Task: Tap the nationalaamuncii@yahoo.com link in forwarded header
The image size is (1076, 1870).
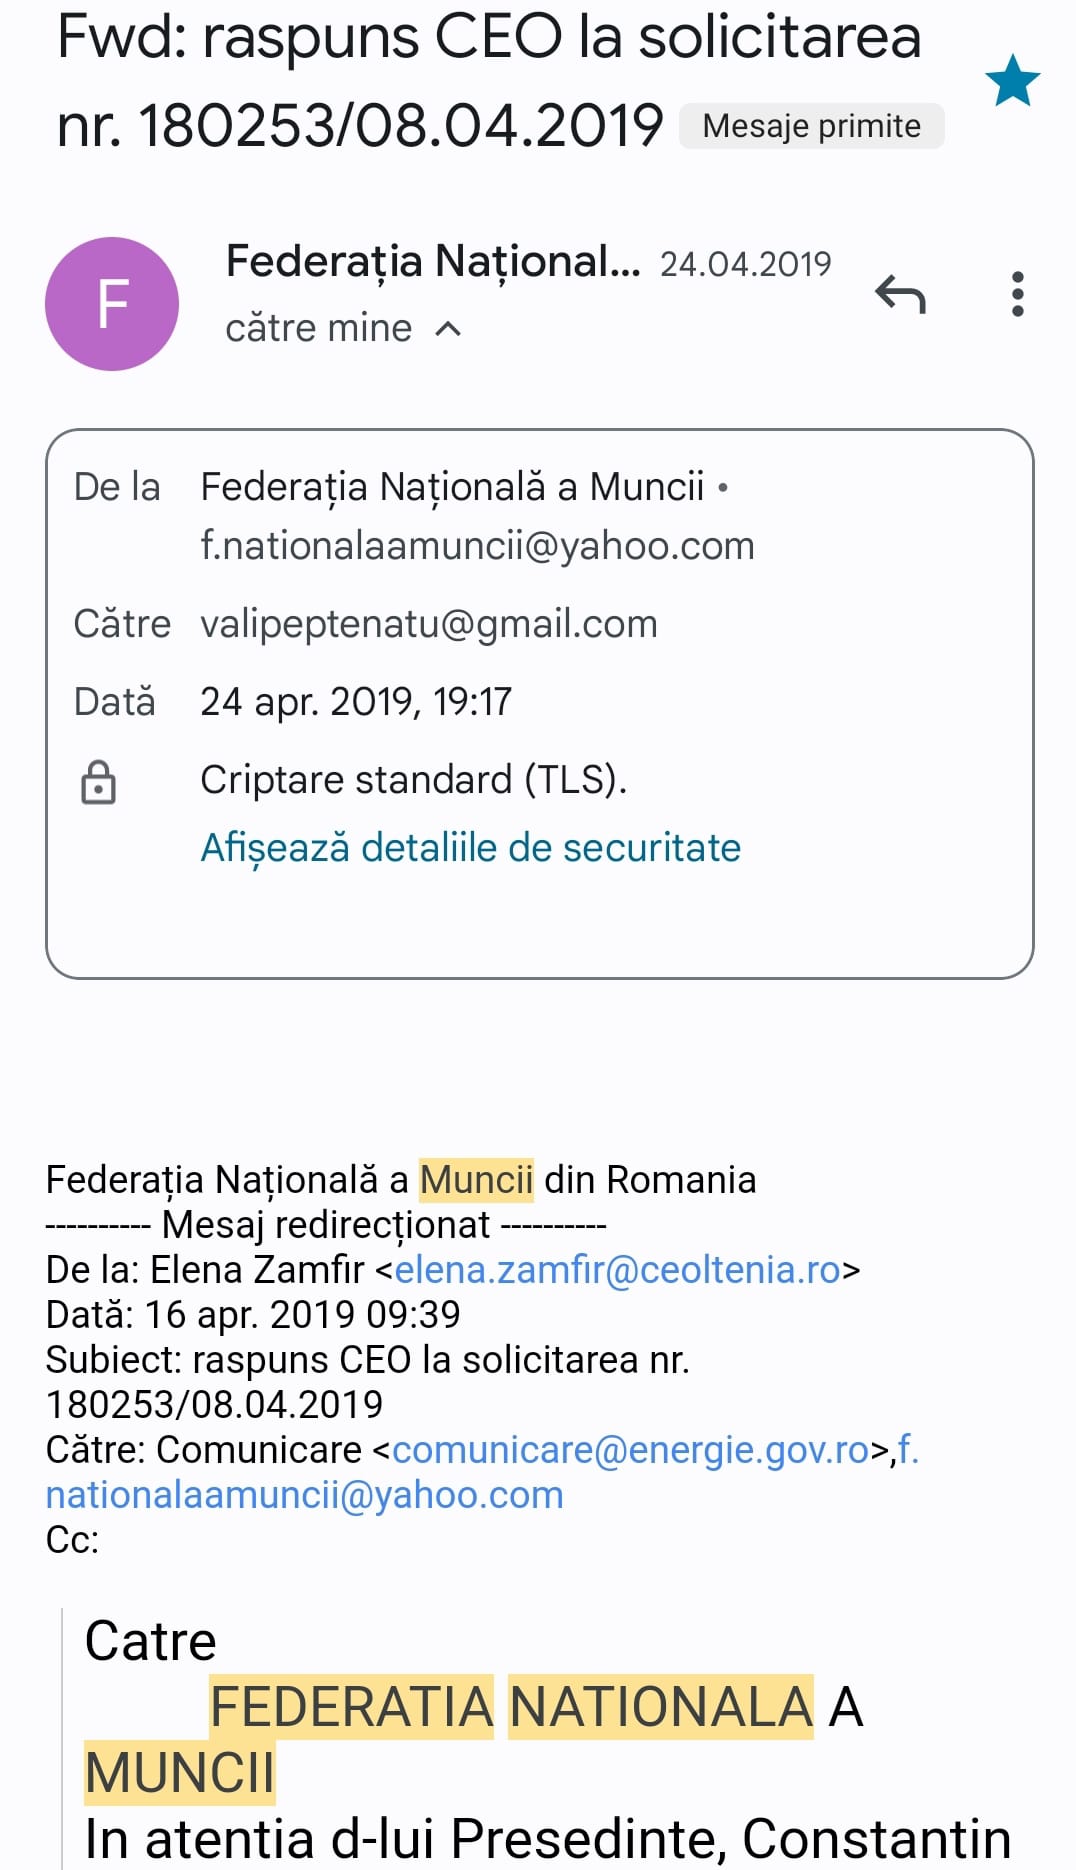Action: click(x=304, y=1495)
